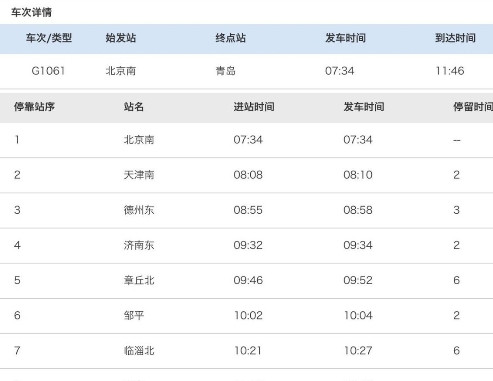Click departure time 08:58
This screenshot has width=493, height=381.
358,210
